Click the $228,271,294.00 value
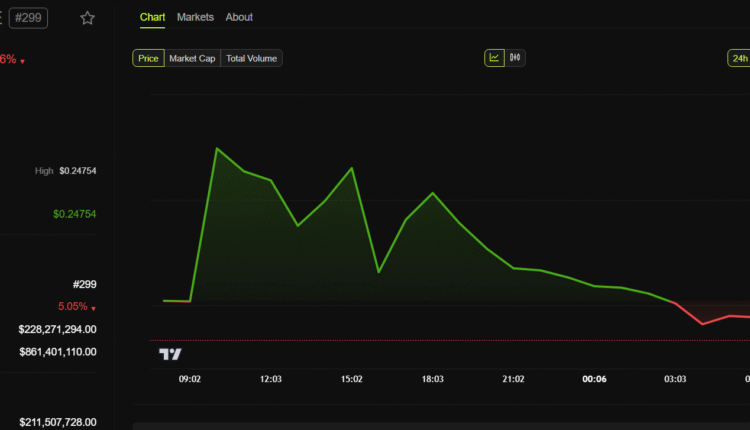Image resolution: width=750 pixels, height=430 pixels. point(58,329)
